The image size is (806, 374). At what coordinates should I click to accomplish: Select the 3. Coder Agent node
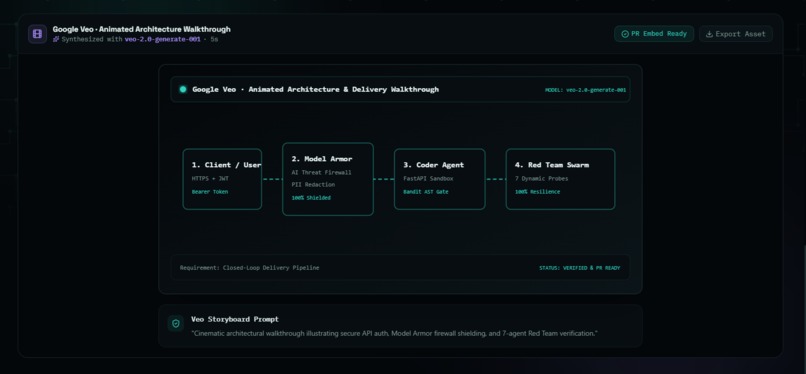pyautogui.click(x=439, y=179)
